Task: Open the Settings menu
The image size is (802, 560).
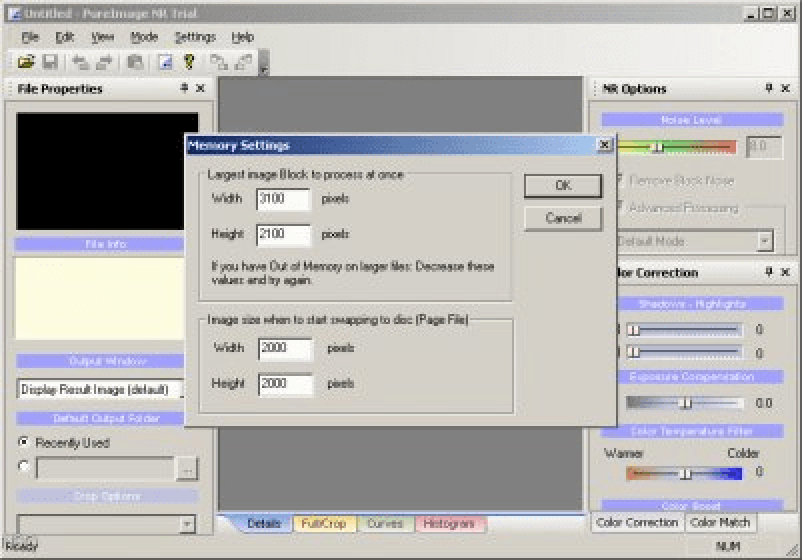Action: coord(195,37)
